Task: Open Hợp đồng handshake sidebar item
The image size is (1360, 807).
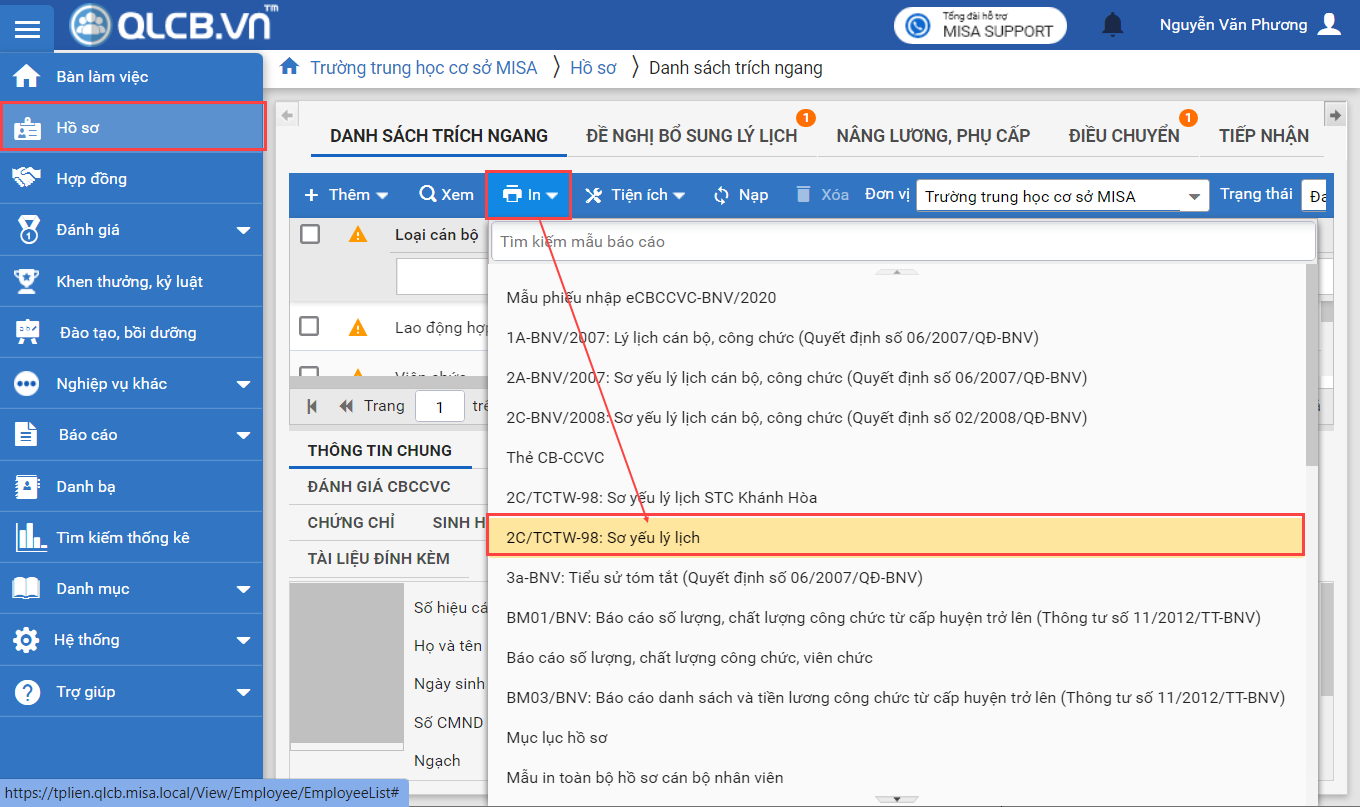Action: coord(26,178)
